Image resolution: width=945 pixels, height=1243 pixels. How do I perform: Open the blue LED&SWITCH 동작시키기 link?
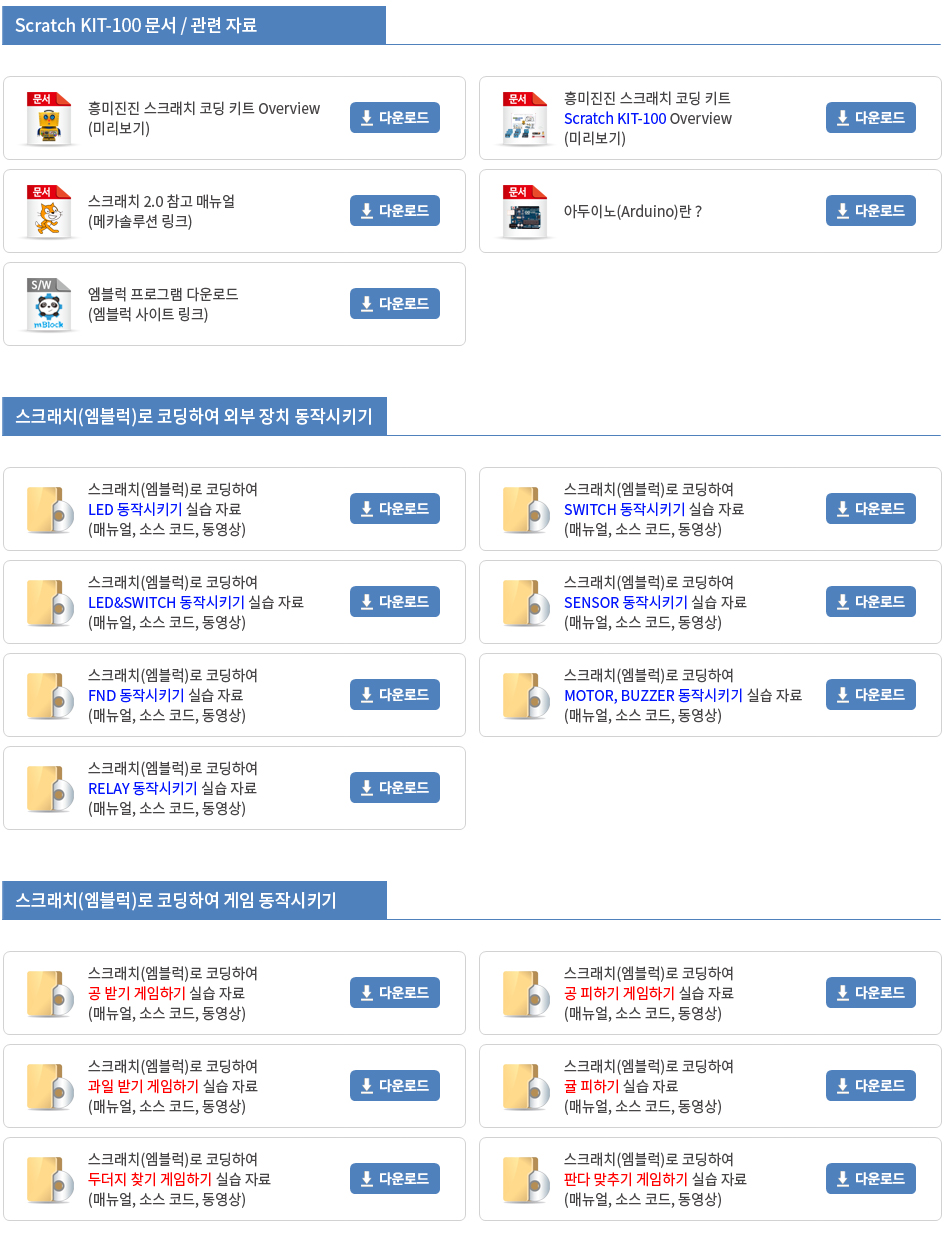[166, 602]
